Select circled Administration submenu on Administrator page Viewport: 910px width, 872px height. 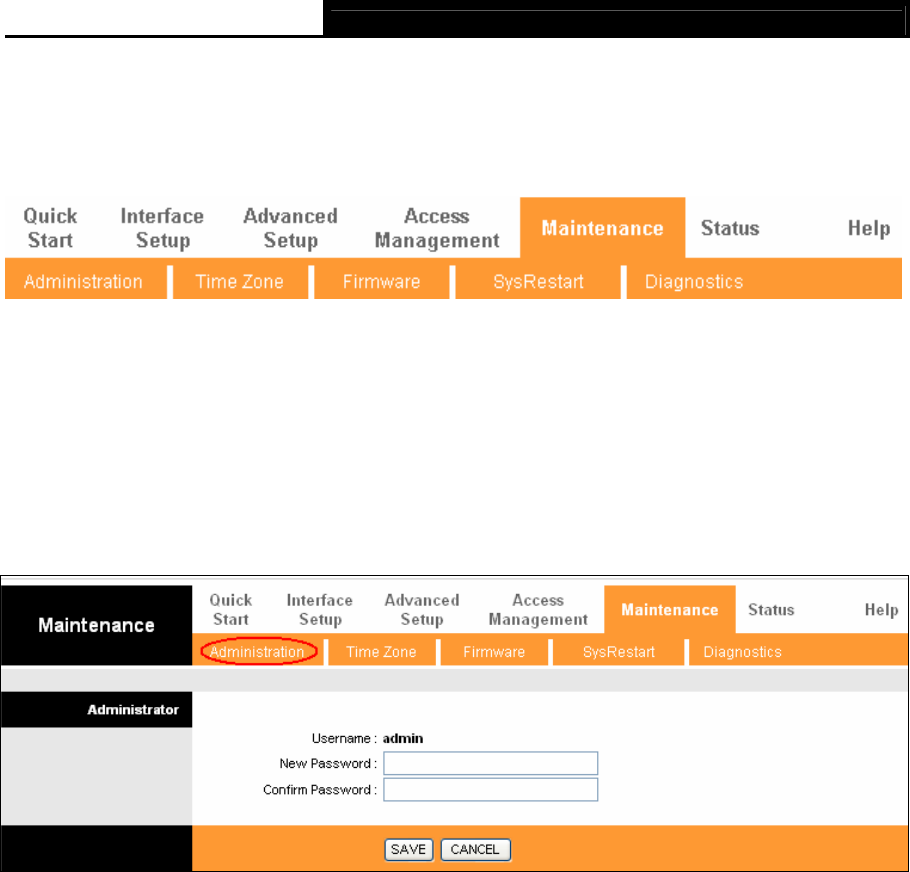tap(257, 652)
